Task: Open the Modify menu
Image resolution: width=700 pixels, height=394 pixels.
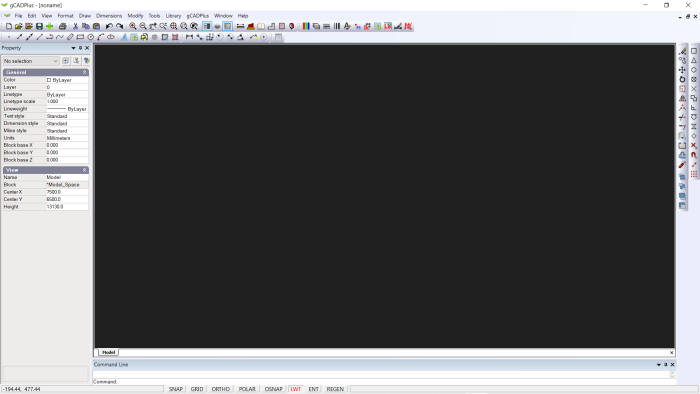Action: tap(135, 16)
